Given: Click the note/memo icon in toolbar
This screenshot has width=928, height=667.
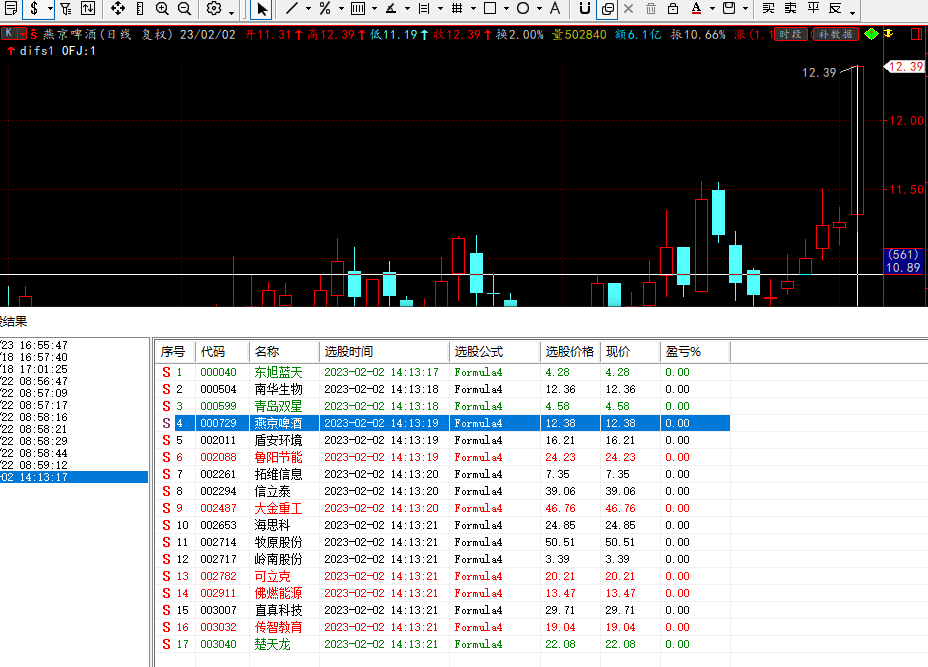Looking at the screenshot, I should coord(11,8).
